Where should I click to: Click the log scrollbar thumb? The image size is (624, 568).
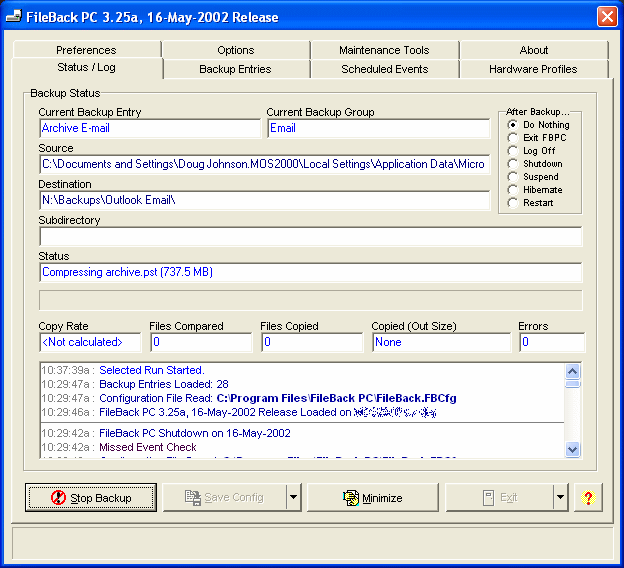point(573,384)
